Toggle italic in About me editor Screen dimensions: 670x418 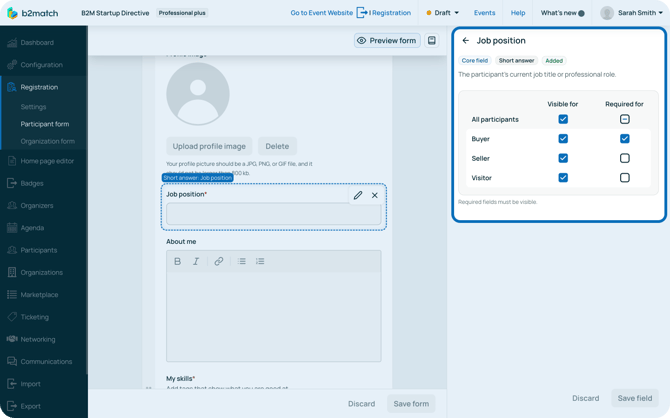click(x=196, y=261)
